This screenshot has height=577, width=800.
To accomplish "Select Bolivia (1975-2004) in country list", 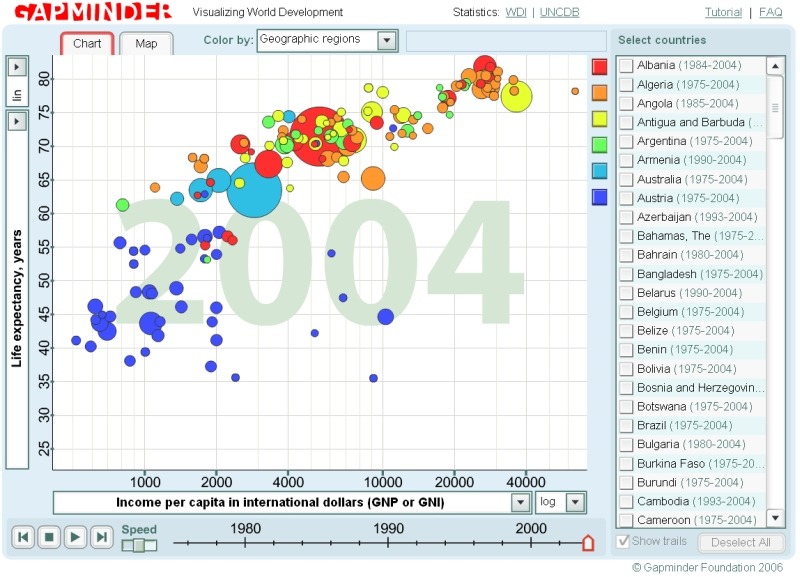I will [x=692, y=369].
